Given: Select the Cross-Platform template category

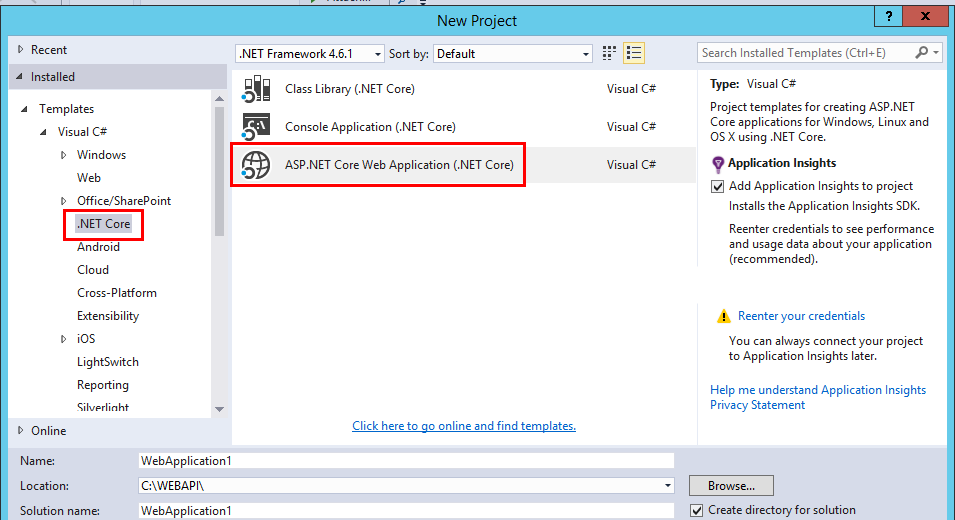Looking at the screenshot, I should click(x=117, y=293).
